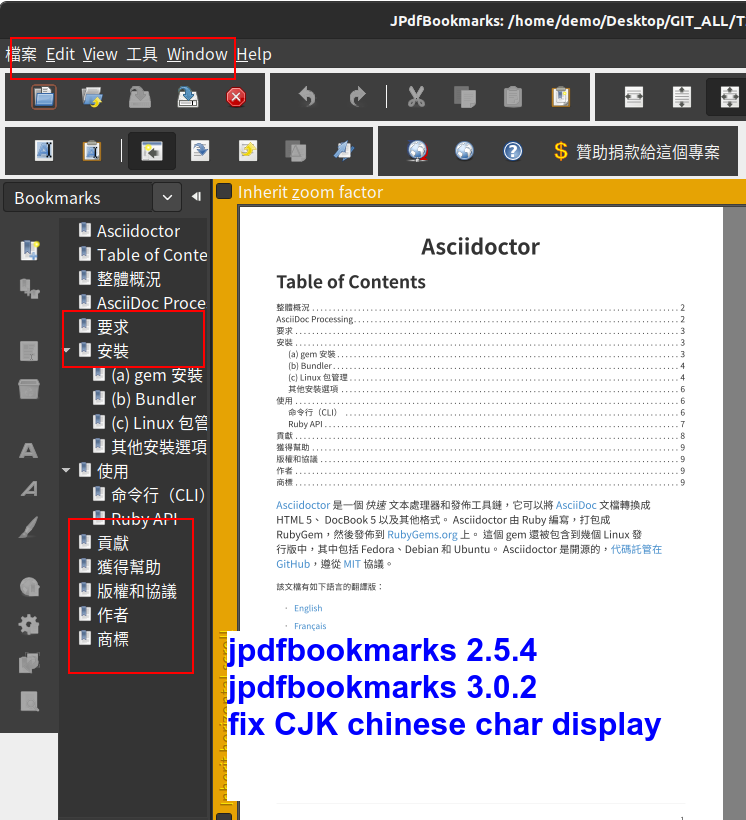Image resolution: width=746 pixels, height=820 pixels.
Task: Click the Cut scissors icon
Action: click(416, 97)
